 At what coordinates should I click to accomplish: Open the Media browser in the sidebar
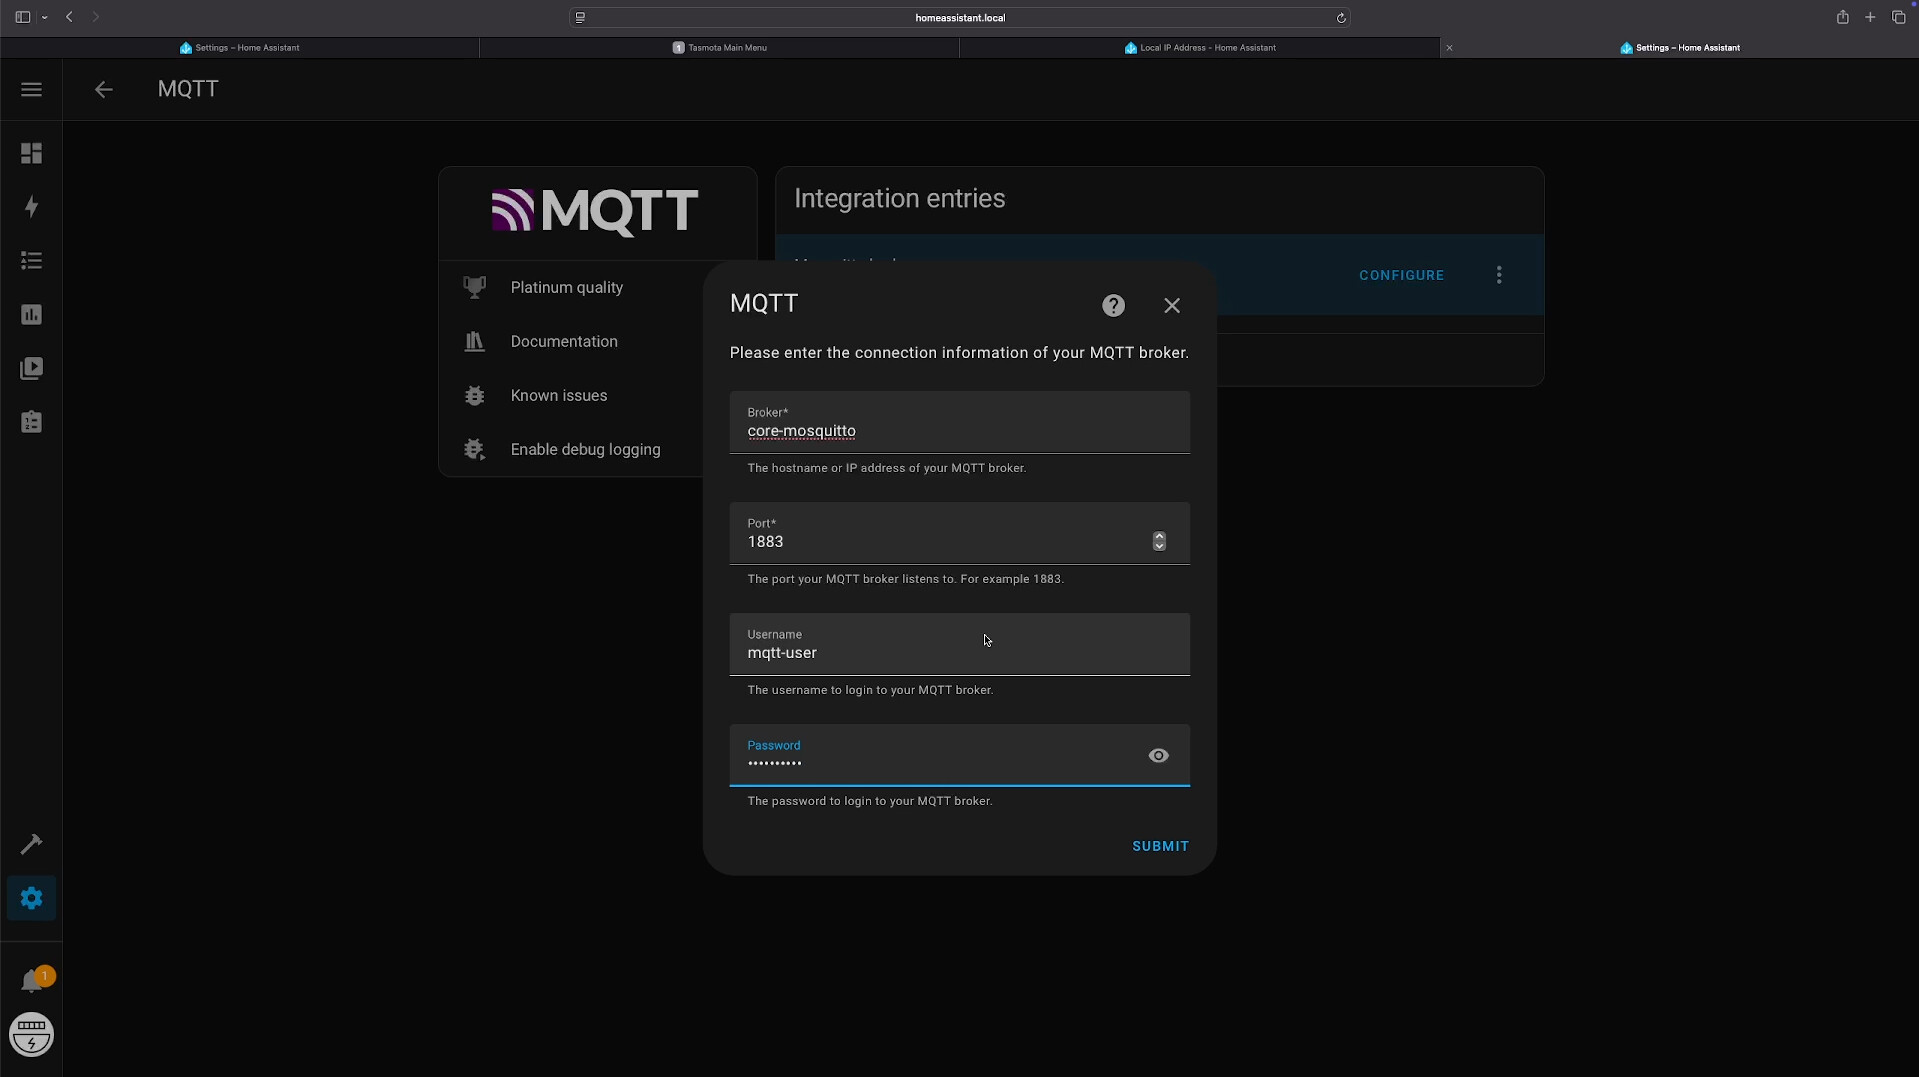(33, 368)
